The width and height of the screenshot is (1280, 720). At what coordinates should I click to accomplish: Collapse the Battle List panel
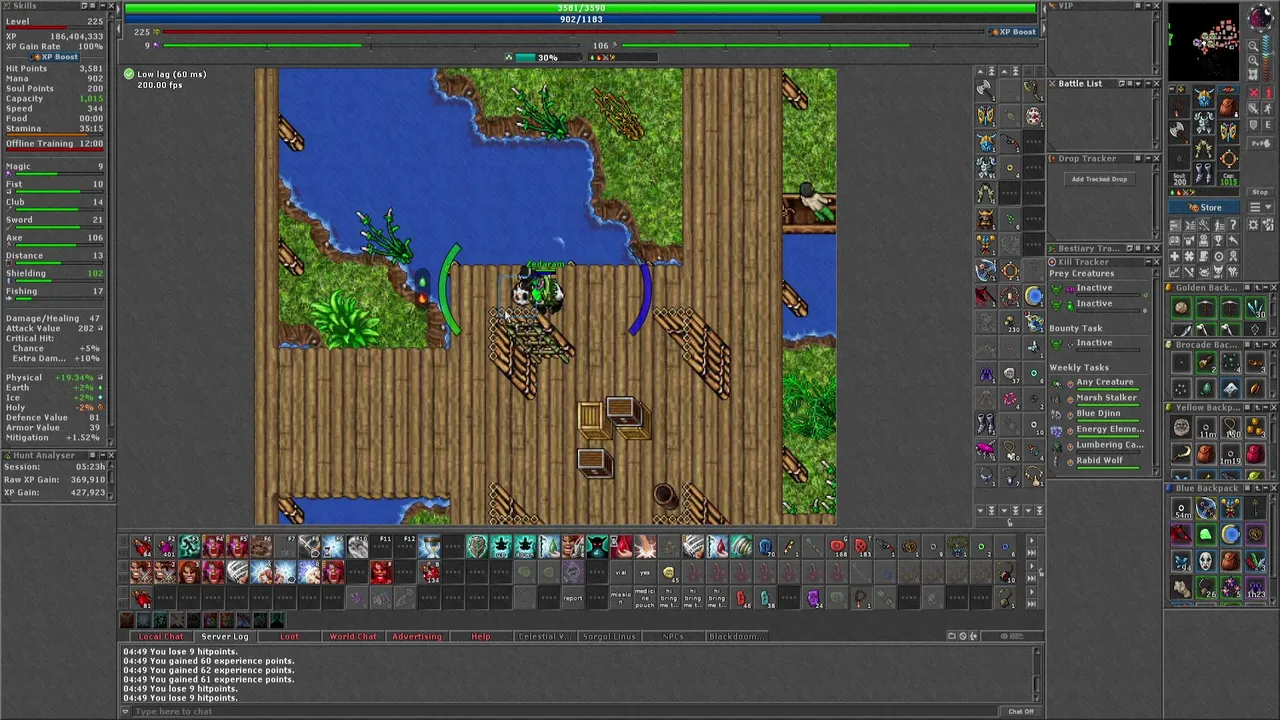[x=1148, y=83]
